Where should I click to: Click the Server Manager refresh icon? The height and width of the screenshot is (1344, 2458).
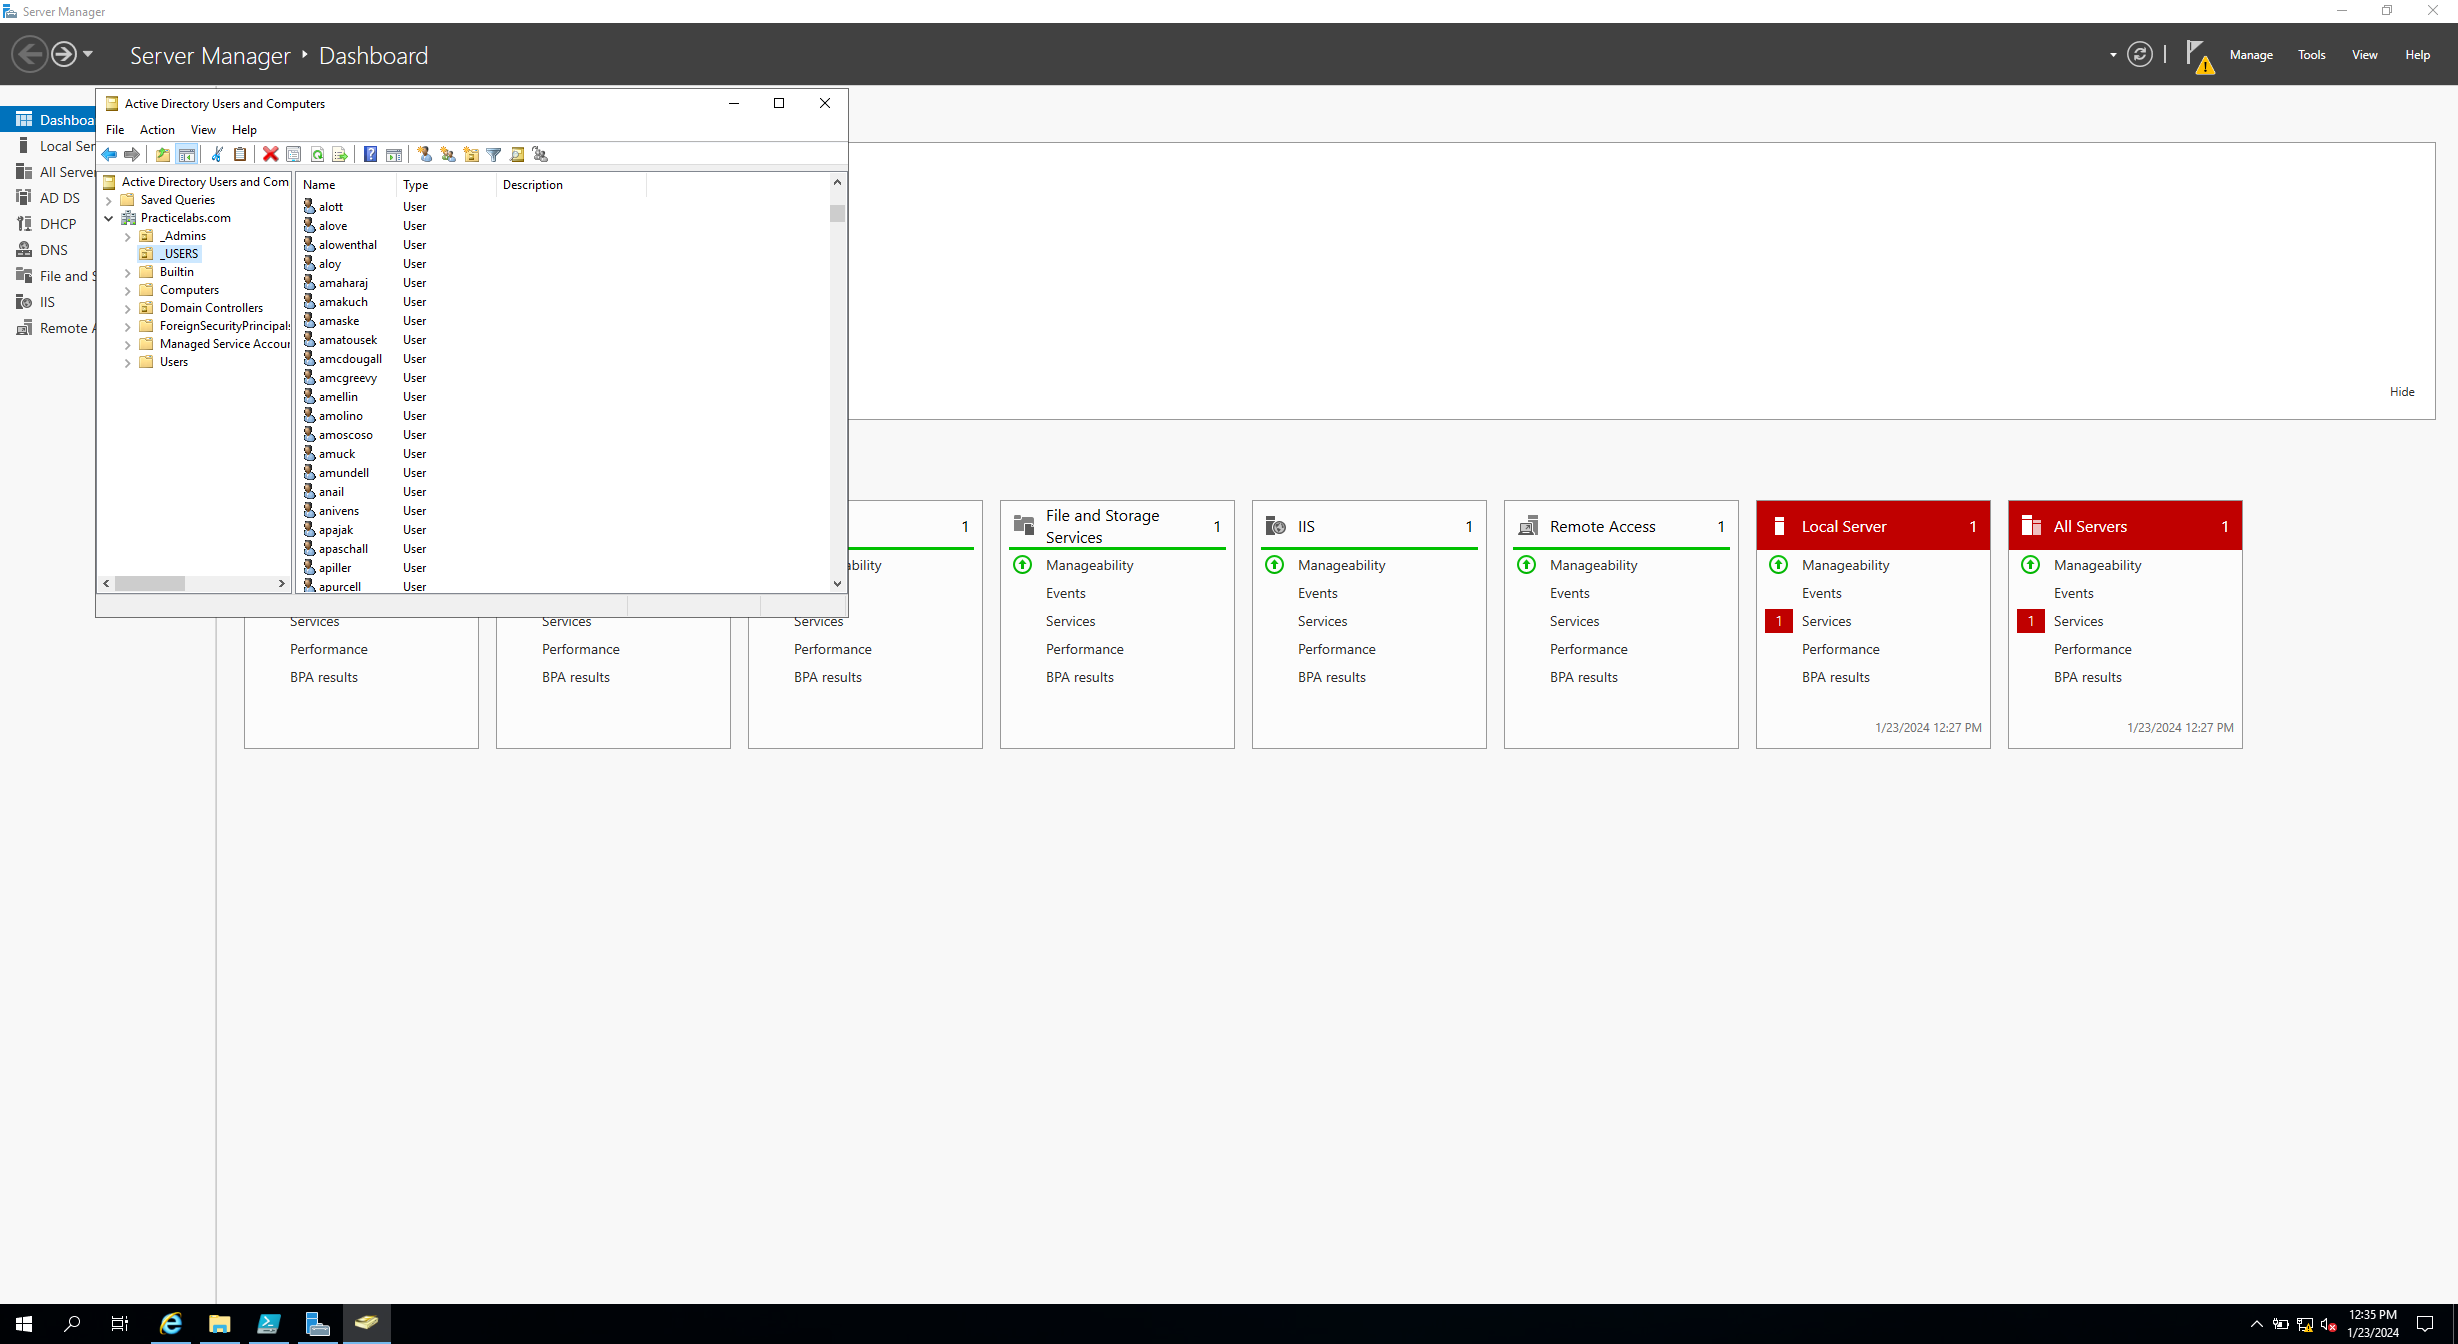(x=2139, y=55)
